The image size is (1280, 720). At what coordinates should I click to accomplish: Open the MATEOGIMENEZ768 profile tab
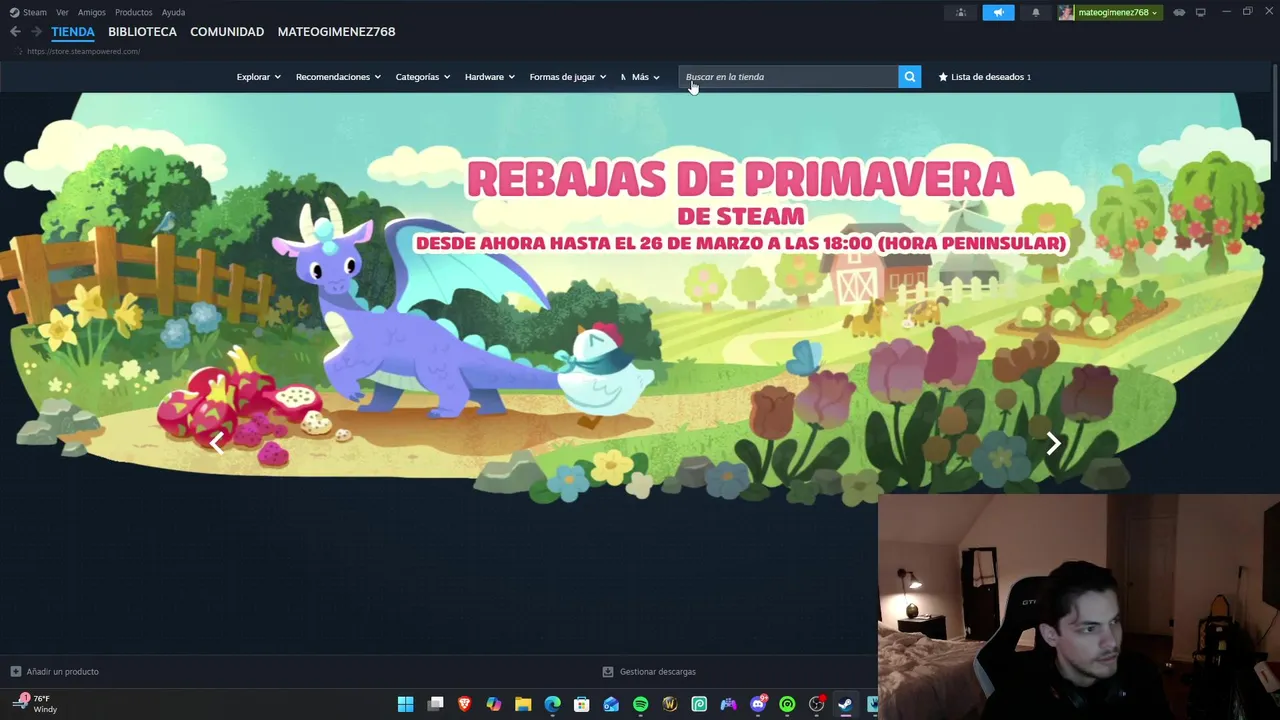pos(336,32)
